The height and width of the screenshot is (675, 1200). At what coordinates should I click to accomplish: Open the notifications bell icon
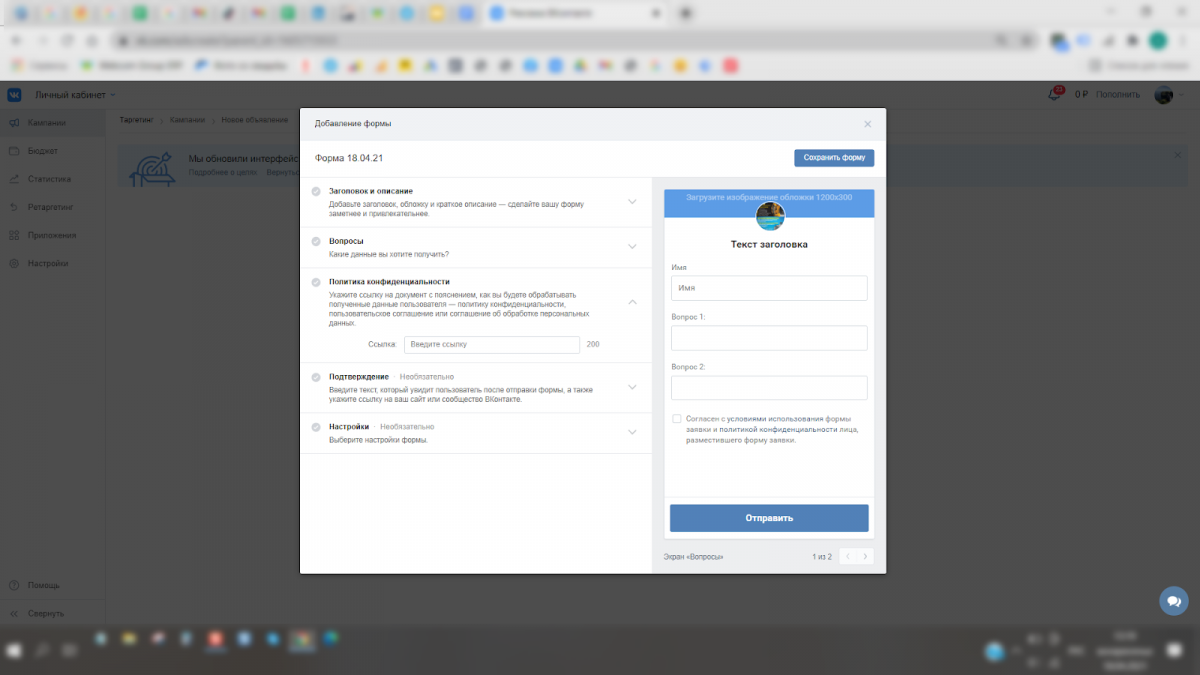pyautogui.click(x=1054, y=94)
